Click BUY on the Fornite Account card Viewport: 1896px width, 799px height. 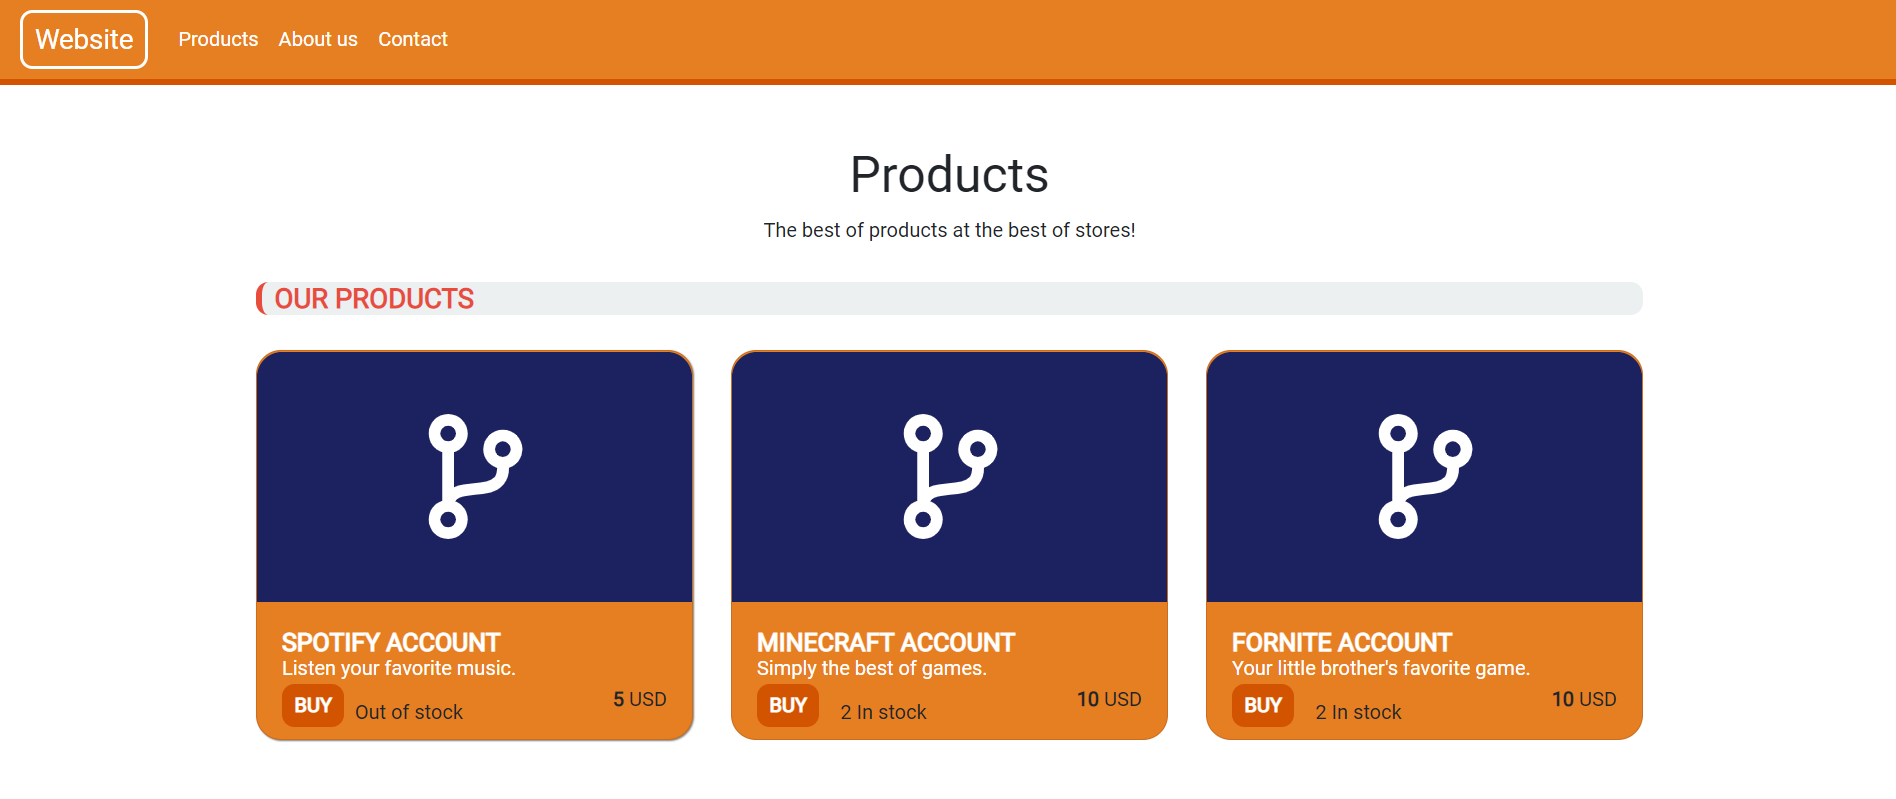click(x=1262, y=705)
